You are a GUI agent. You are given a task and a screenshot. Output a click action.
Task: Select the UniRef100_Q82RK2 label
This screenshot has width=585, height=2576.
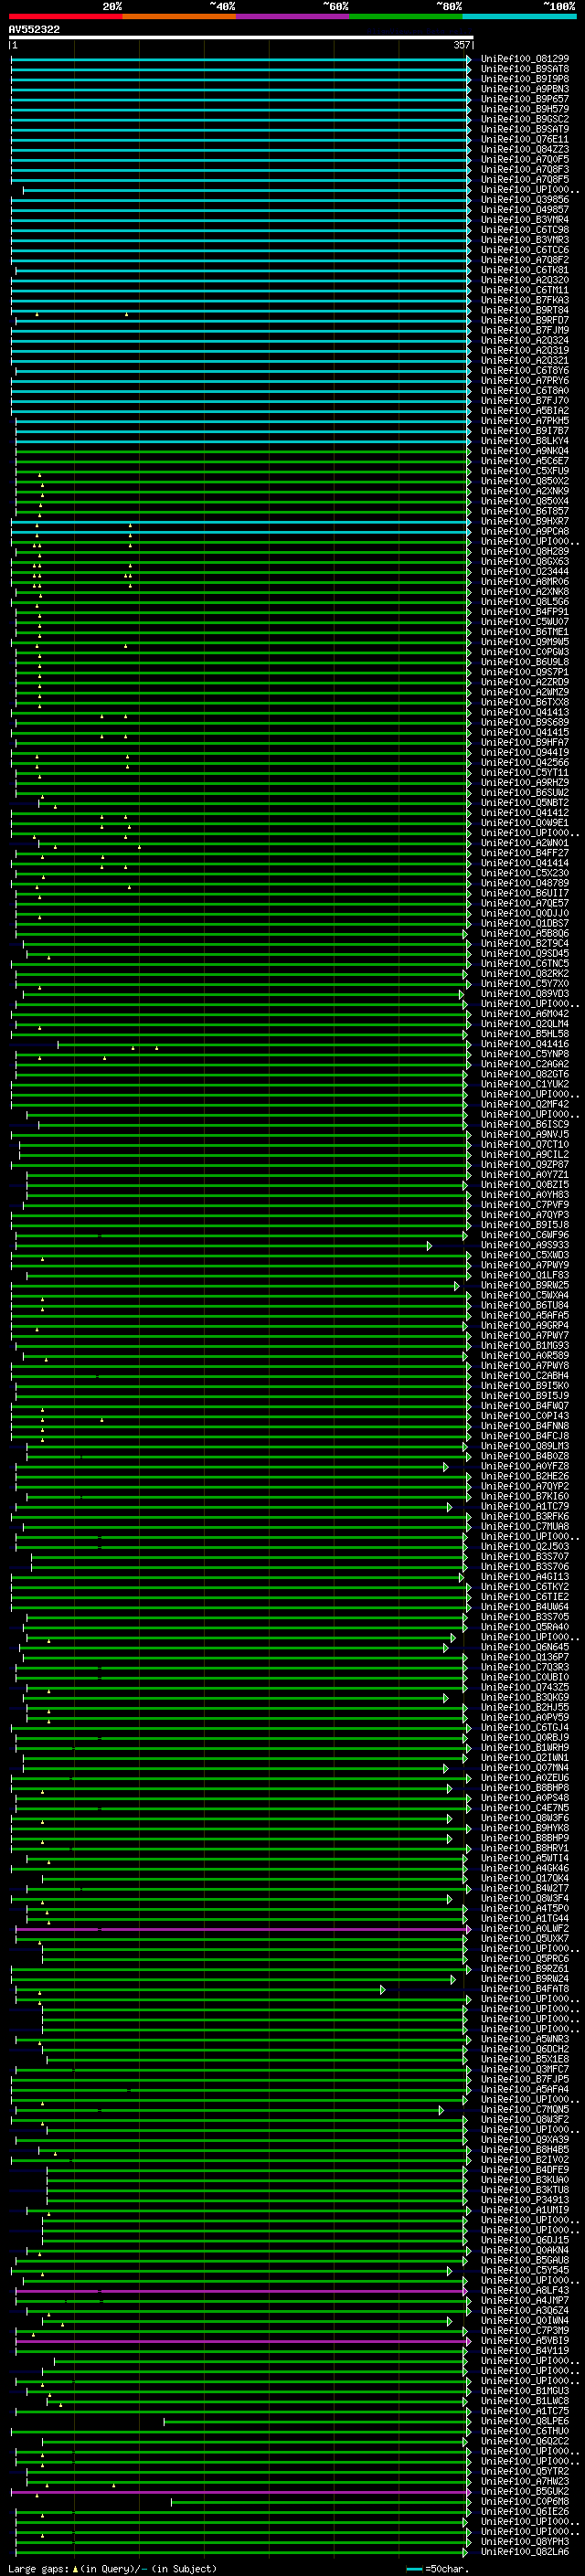(525, 973)
